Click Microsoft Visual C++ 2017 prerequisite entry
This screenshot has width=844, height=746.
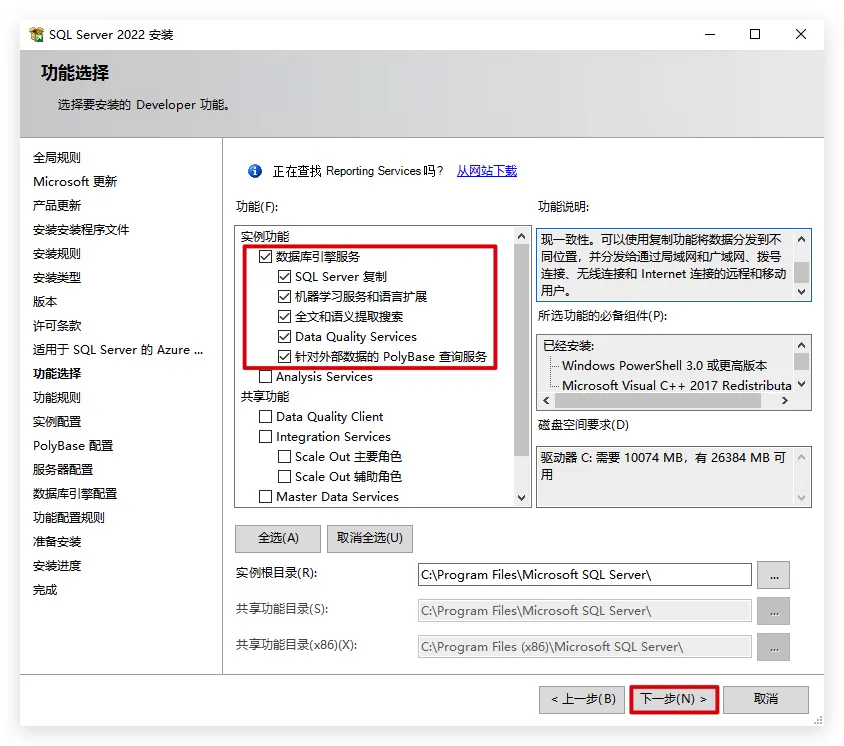coord(677,385)
